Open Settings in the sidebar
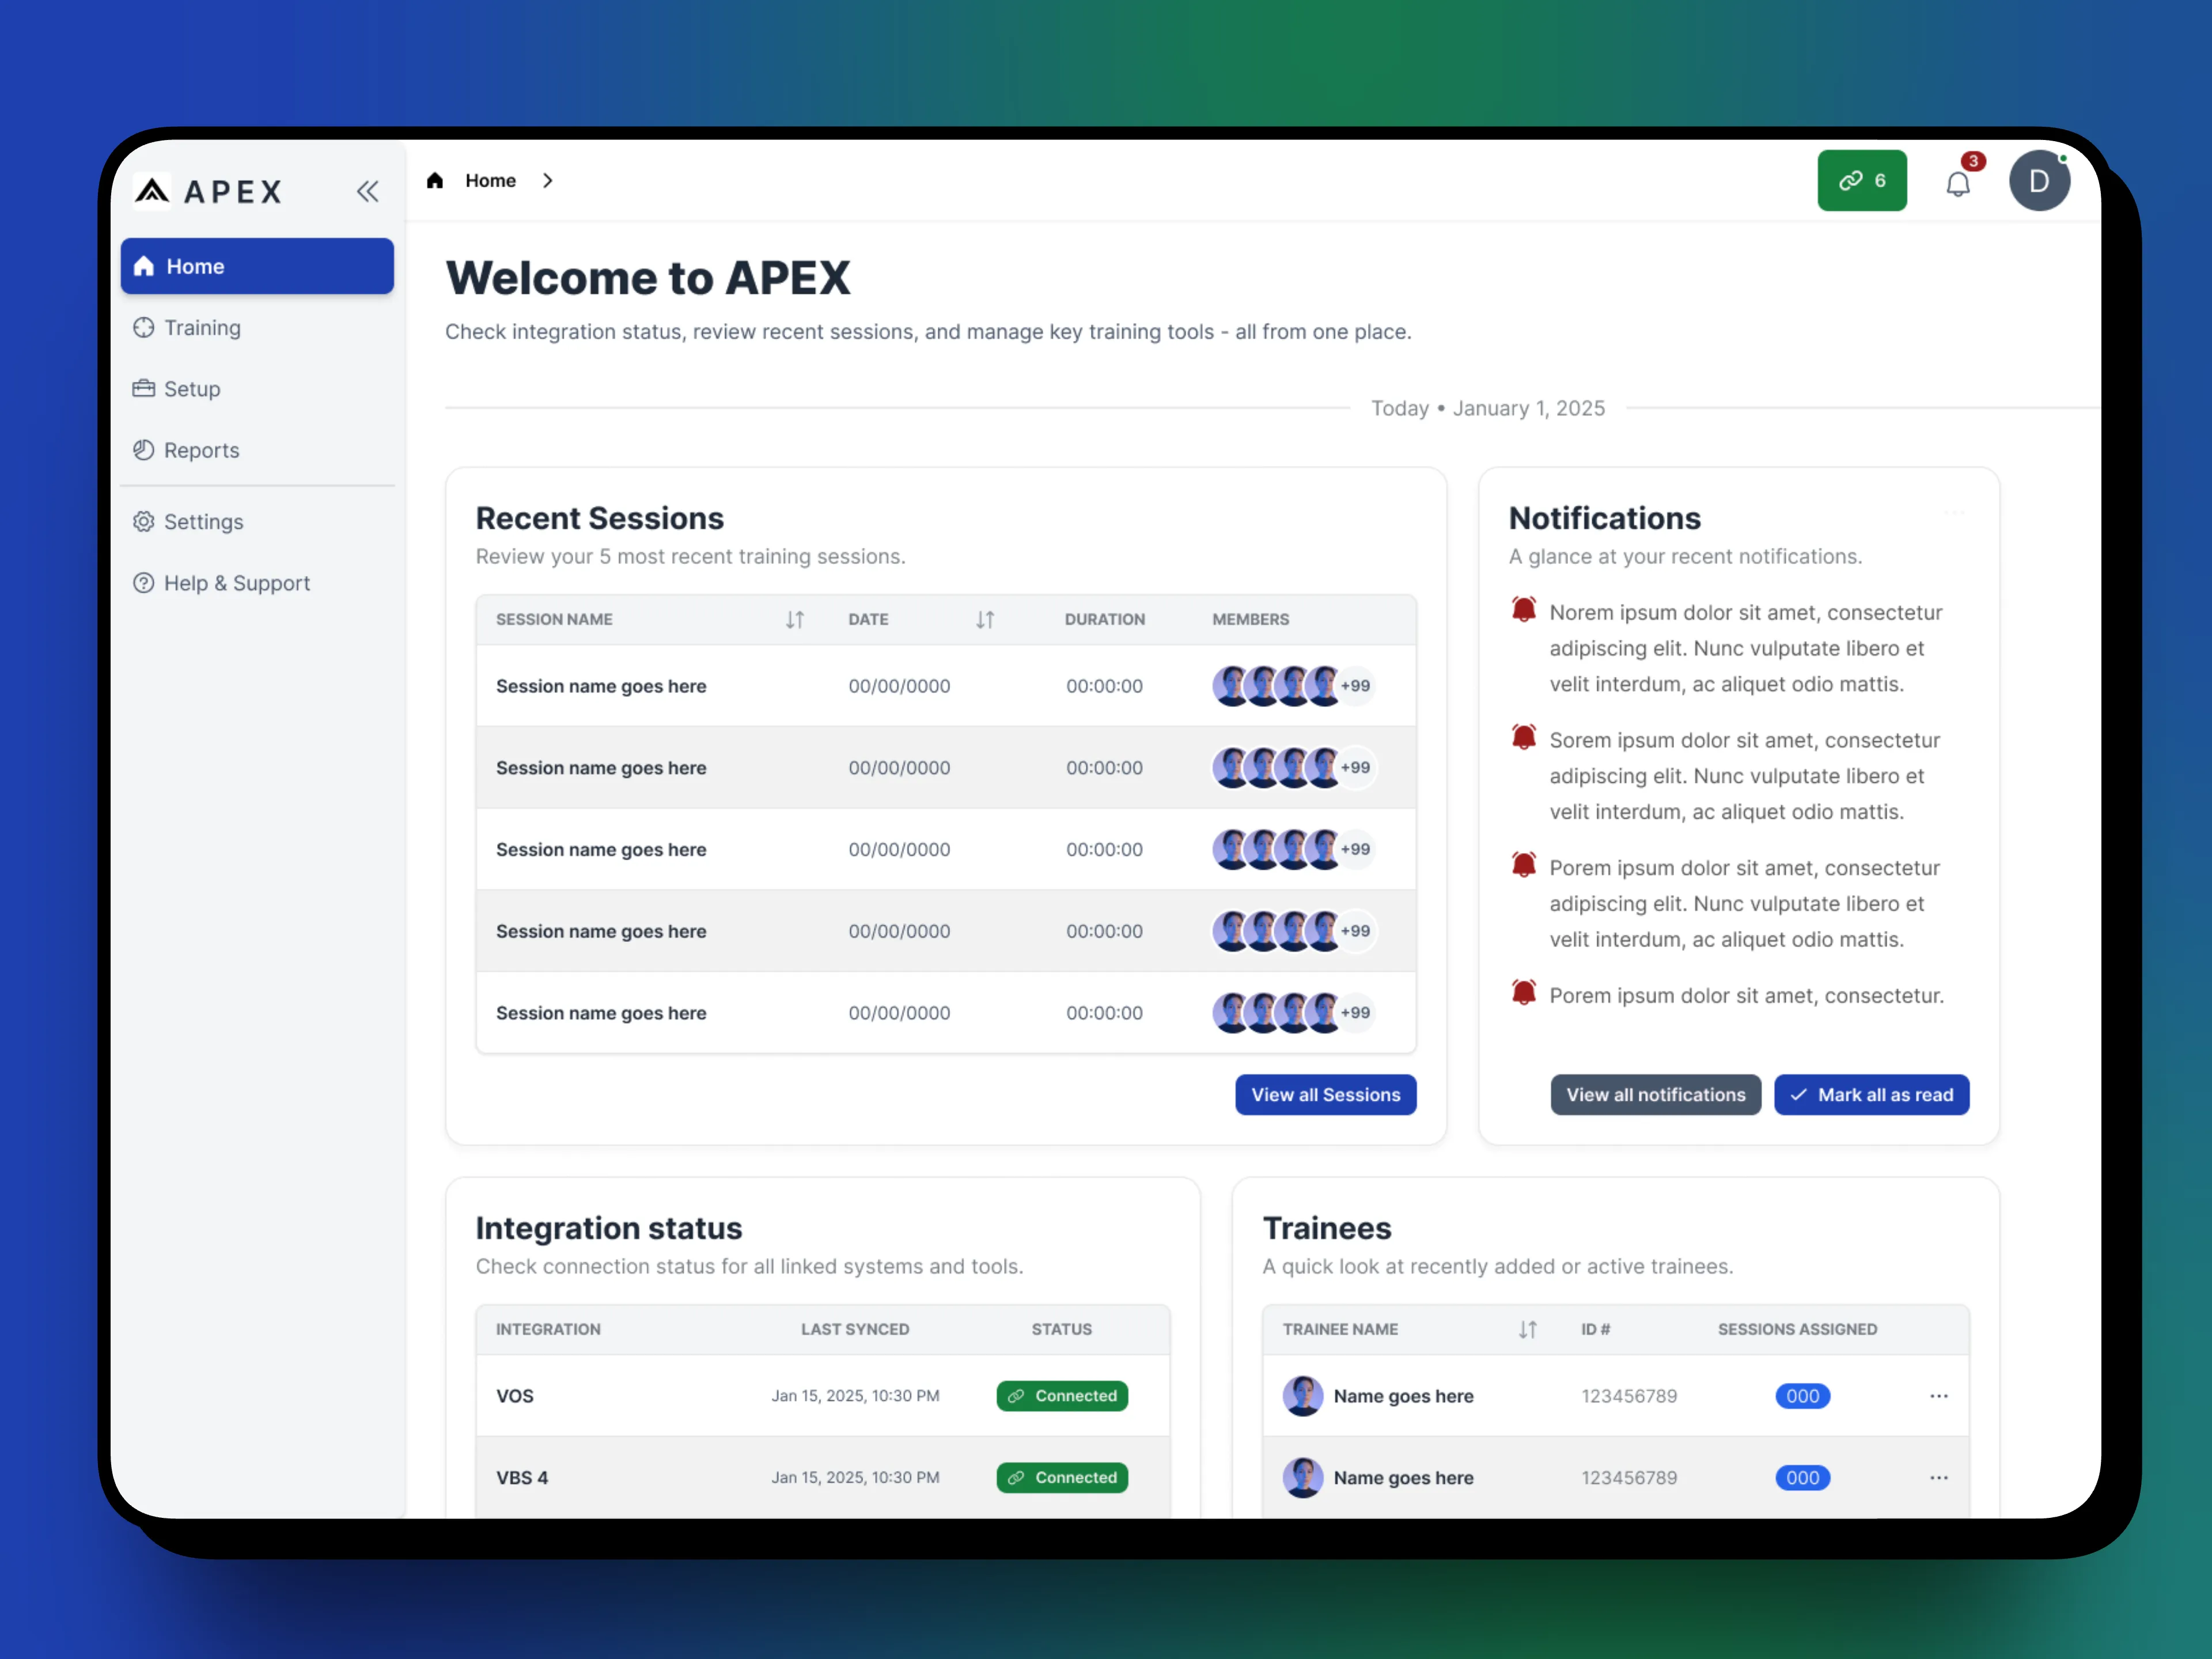Image resolution: width=2212 pixels, height=1659 pixels. (257, 522)
